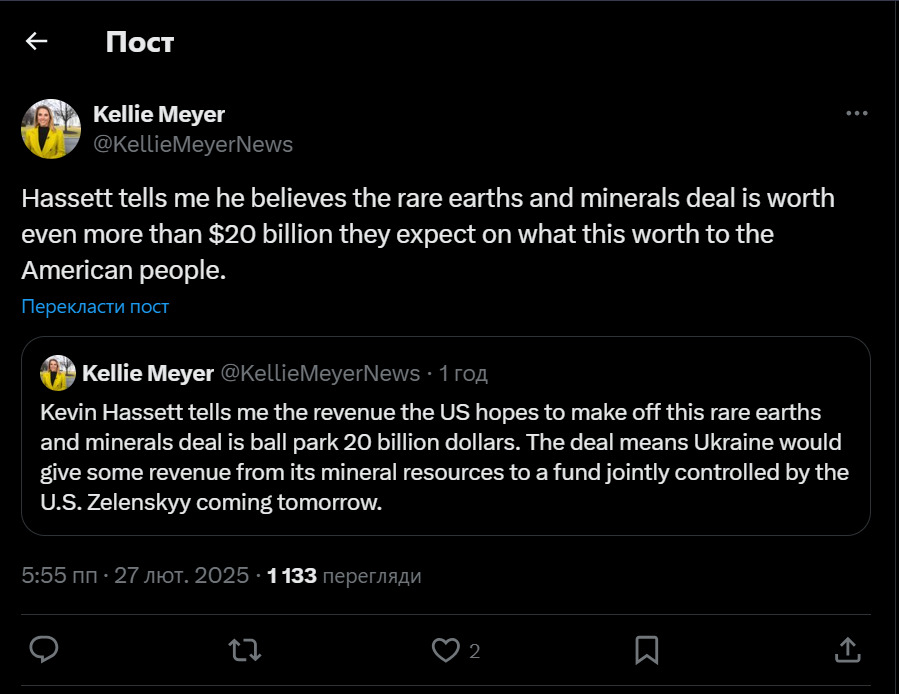The image size is (899, 694).
Task: Go back using the left arrow
Action: (x=37, y=41)
